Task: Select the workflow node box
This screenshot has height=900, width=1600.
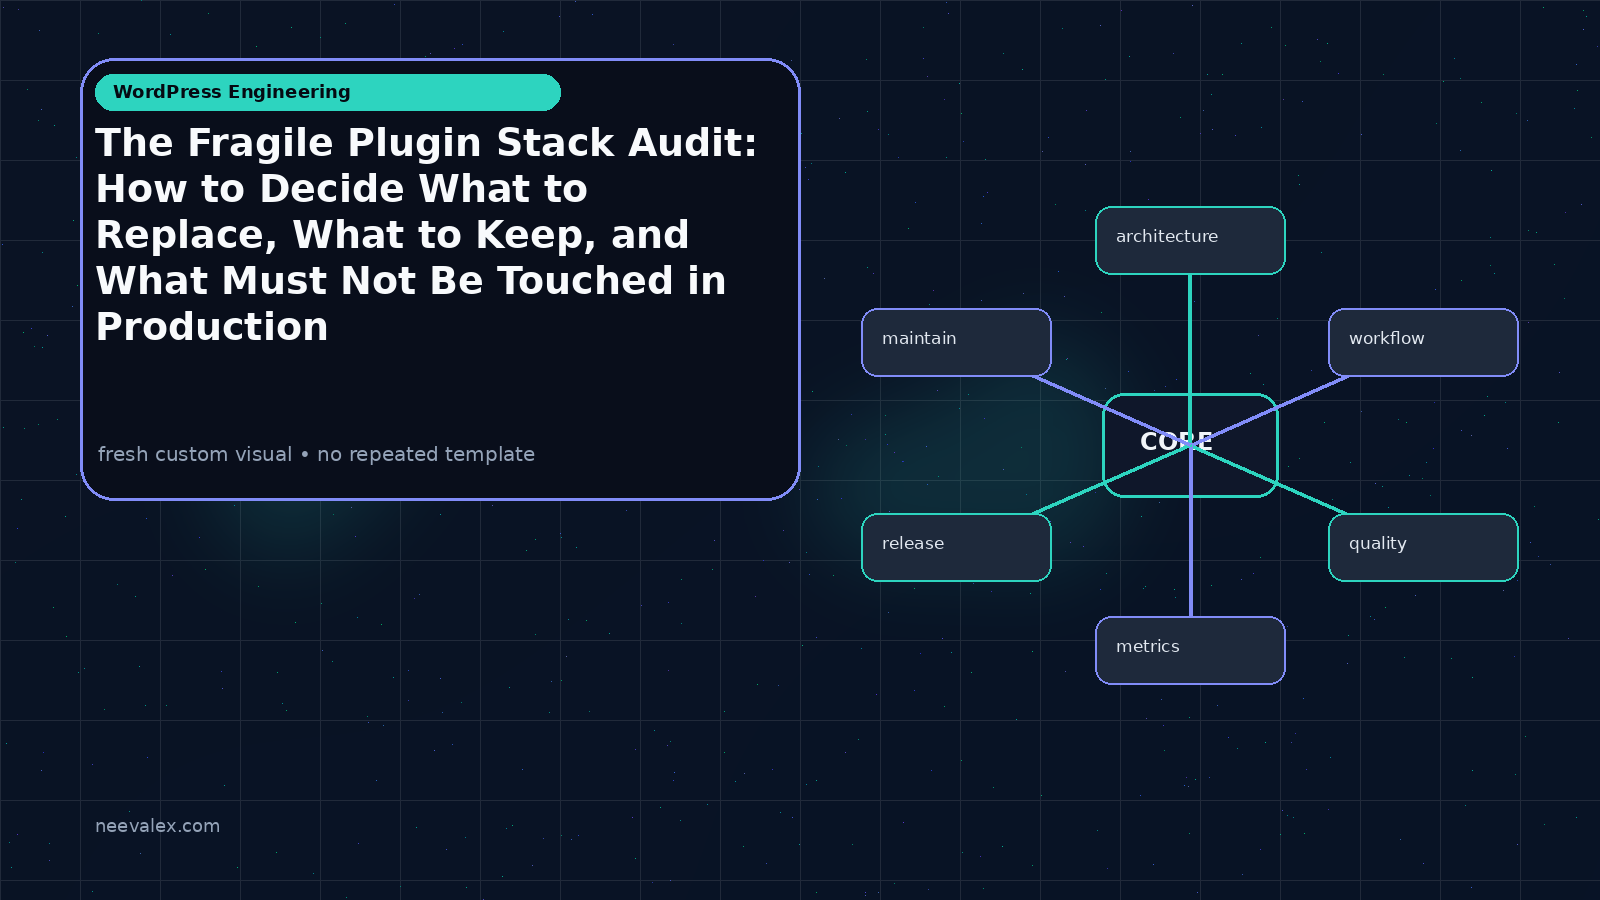Action: click(1423, 342)
